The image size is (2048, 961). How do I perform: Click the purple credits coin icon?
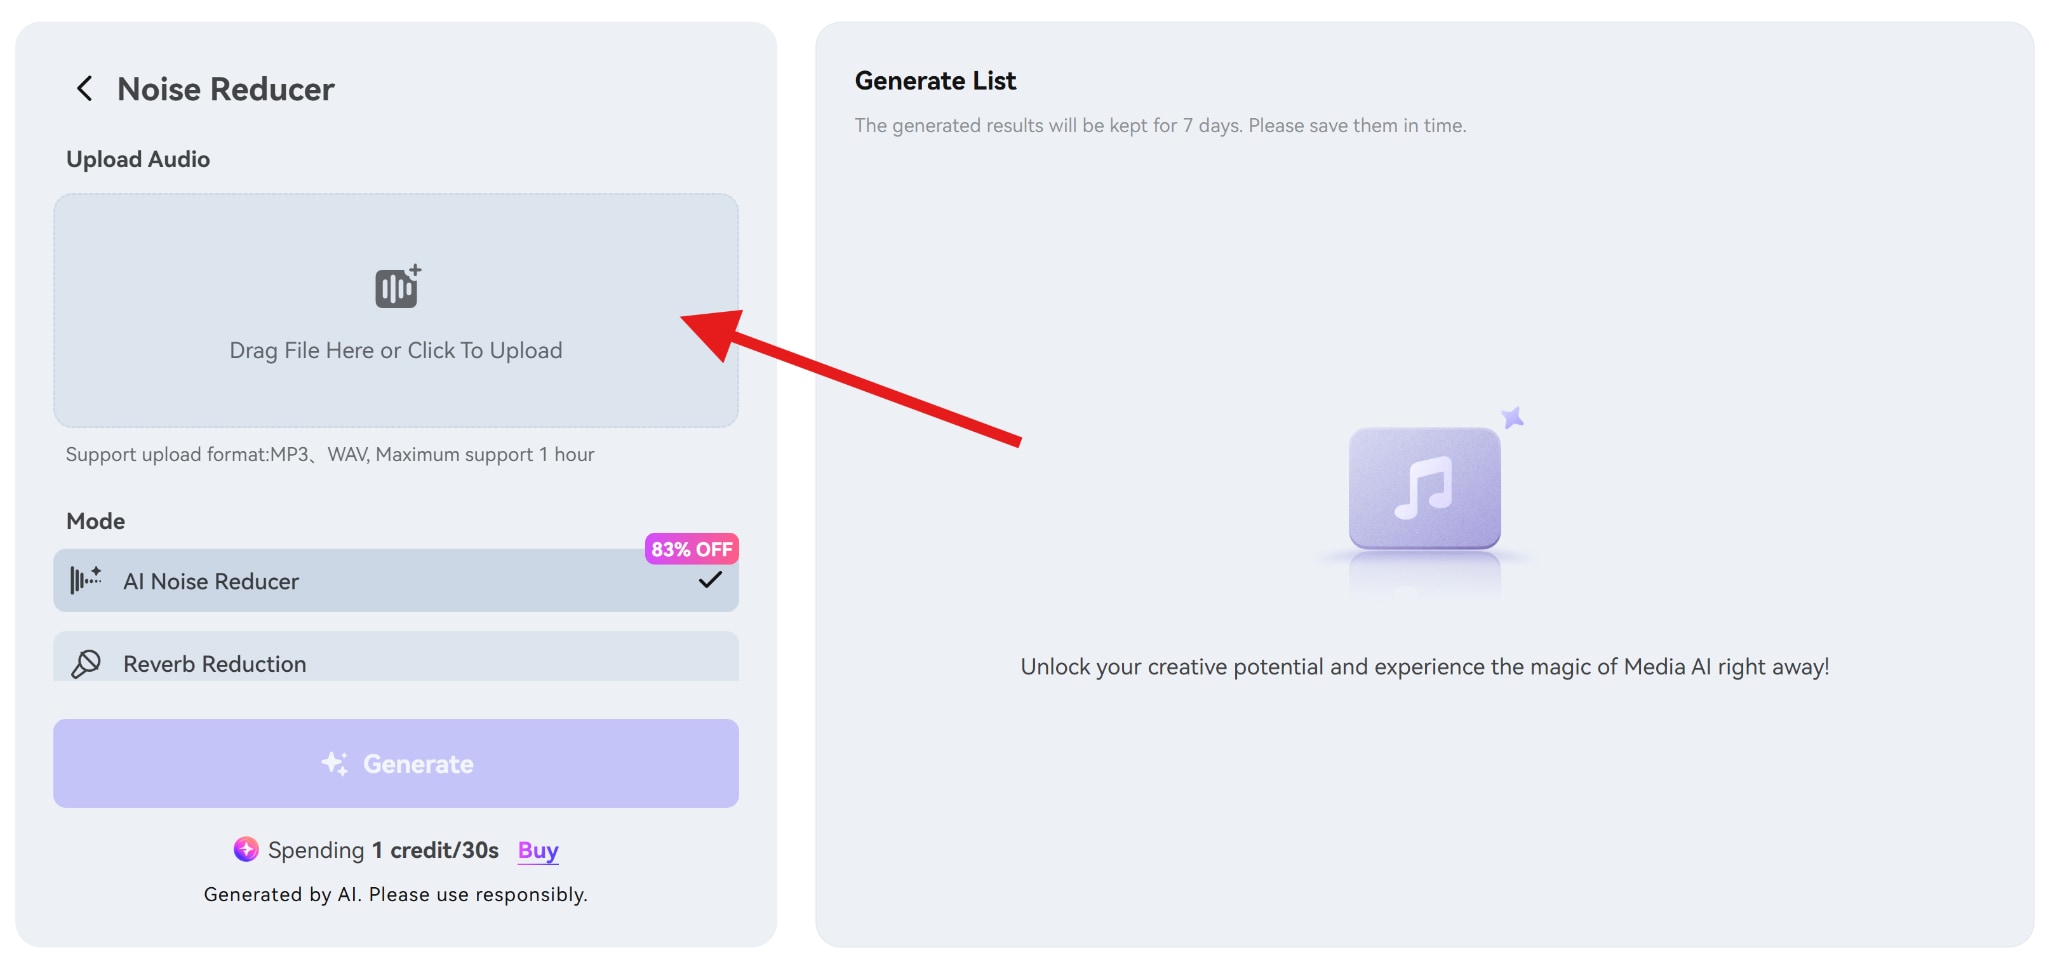click(x=245, y=851)
